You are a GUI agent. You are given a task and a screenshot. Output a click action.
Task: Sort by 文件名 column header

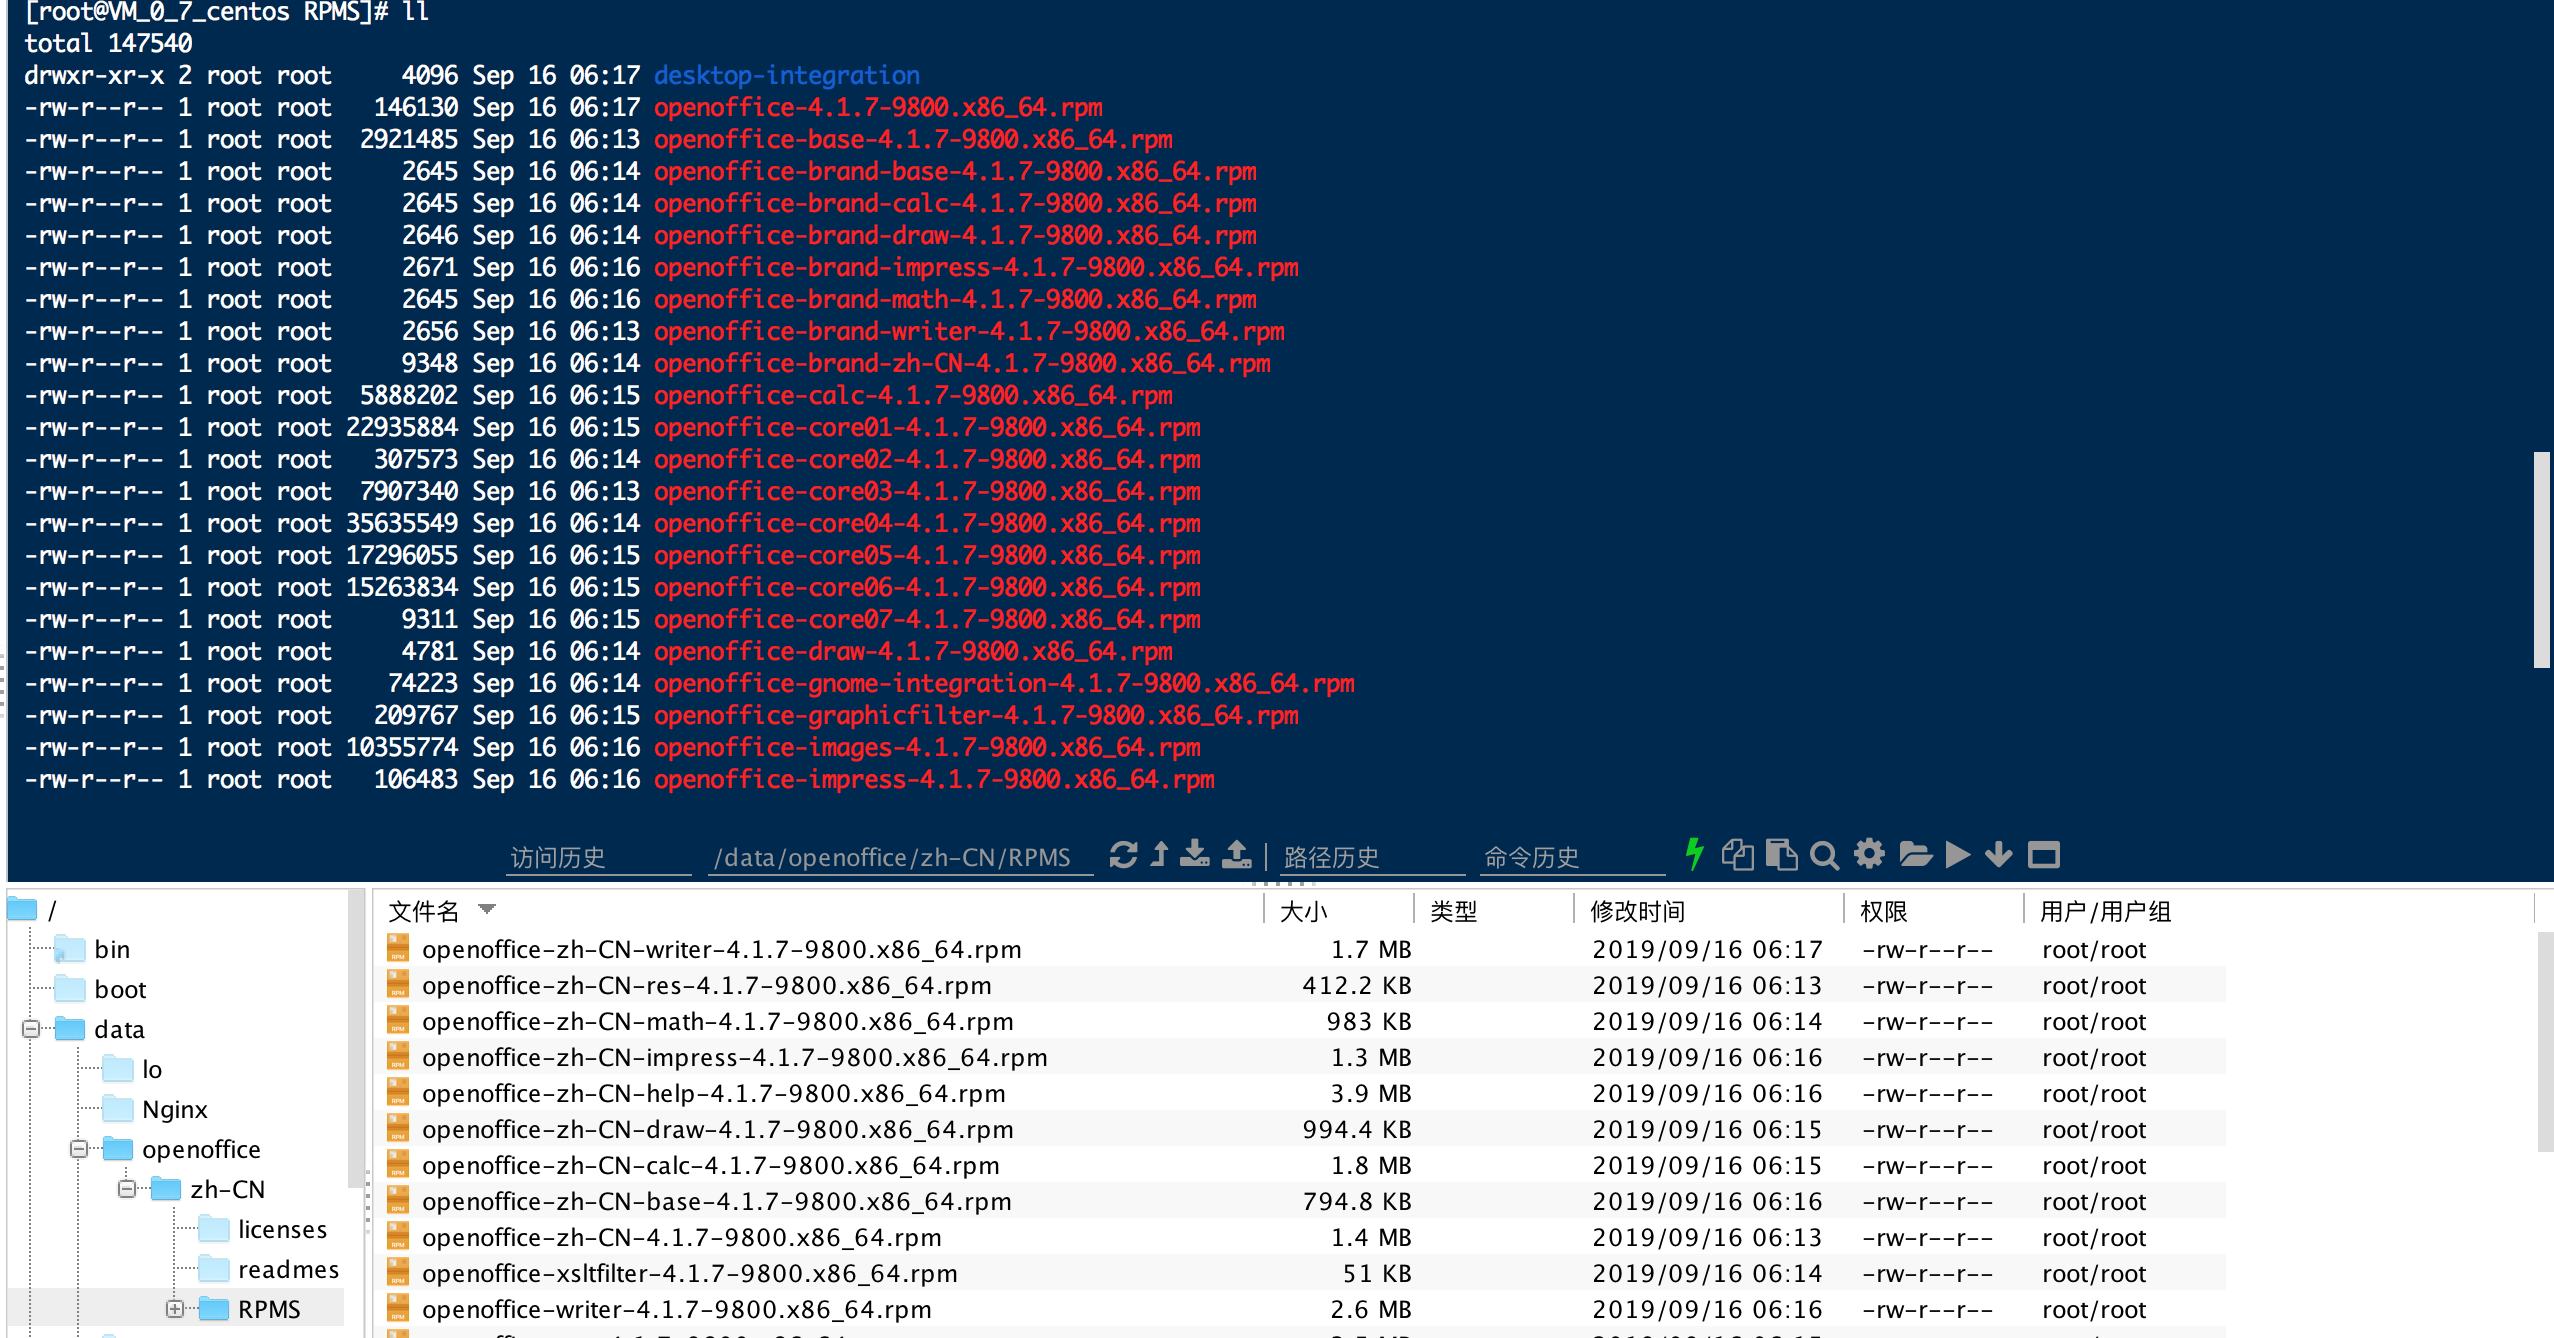click(424, 911)
